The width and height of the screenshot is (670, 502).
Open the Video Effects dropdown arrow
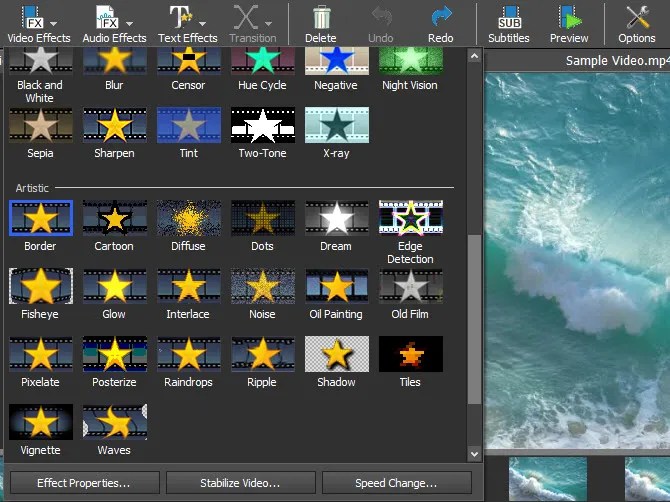53,23
